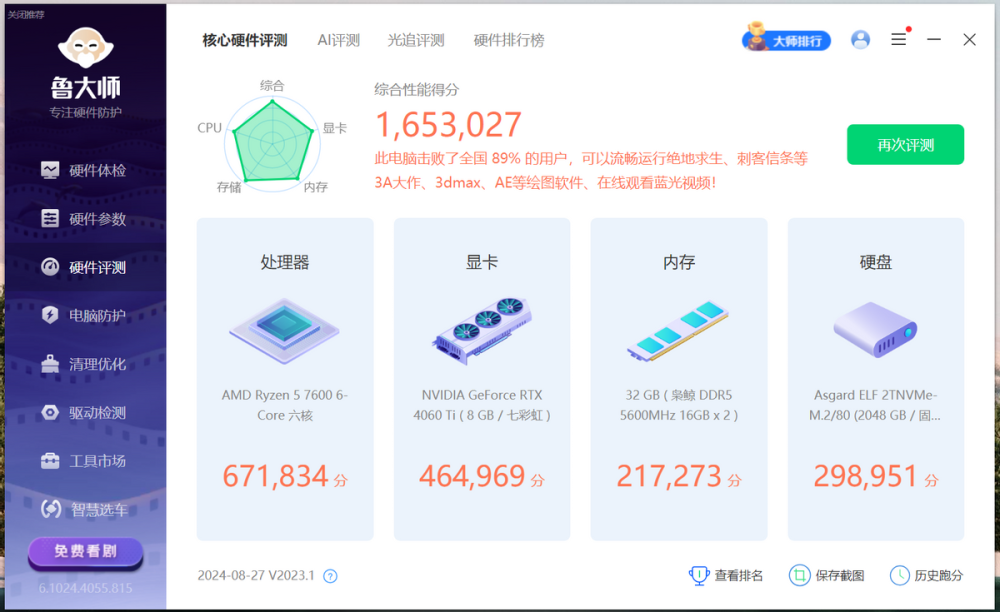Screen dimensions: 1000x612
Task: Open the 大师排行 trophy button
Action: (786, 40)
